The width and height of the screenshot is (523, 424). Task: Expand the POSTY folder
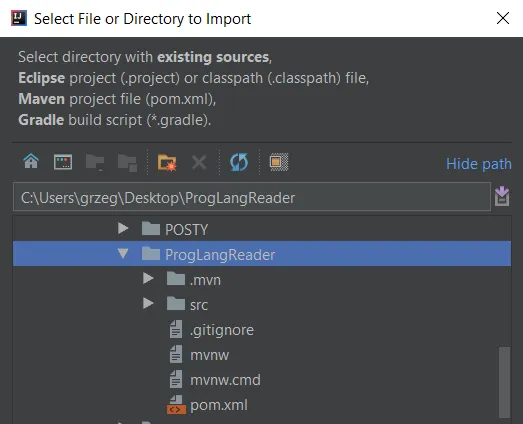coord(123,229)
